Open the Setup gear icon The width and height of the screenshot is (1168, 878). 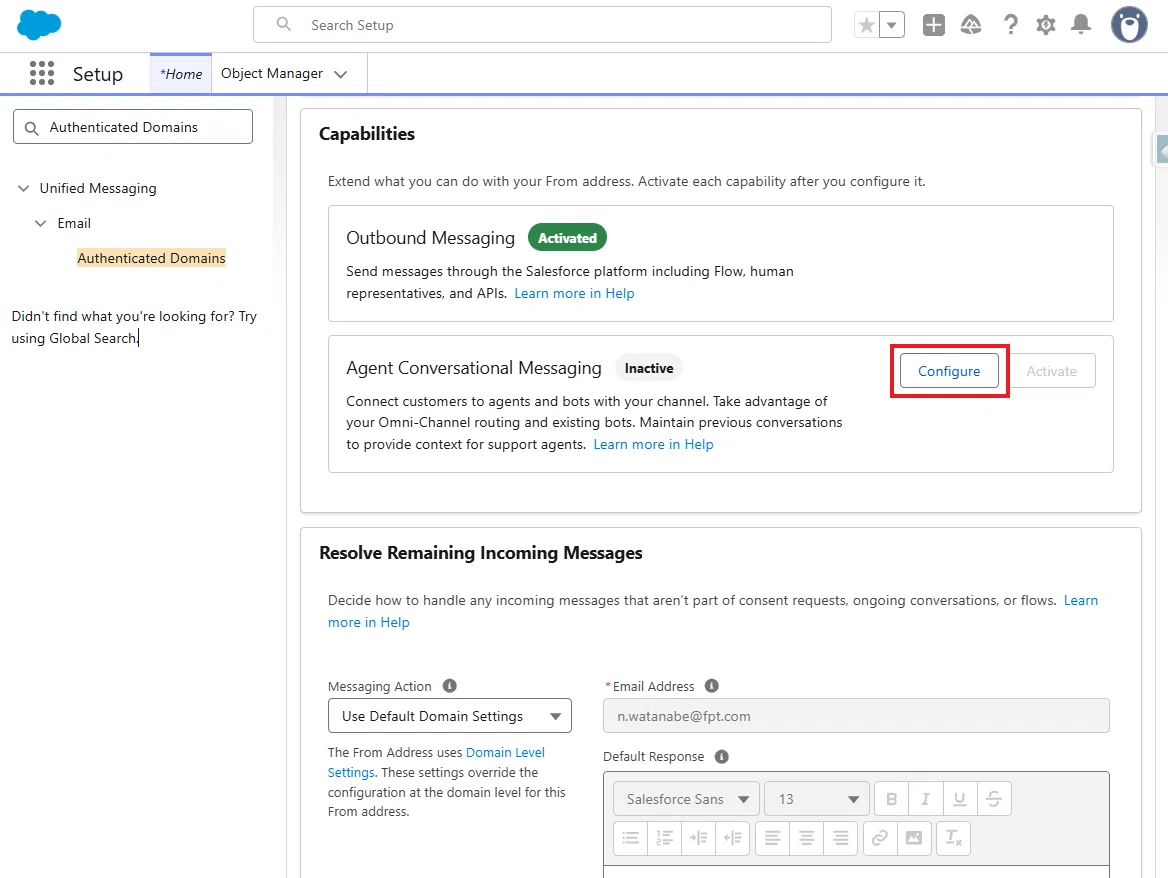pos(1046,25)
